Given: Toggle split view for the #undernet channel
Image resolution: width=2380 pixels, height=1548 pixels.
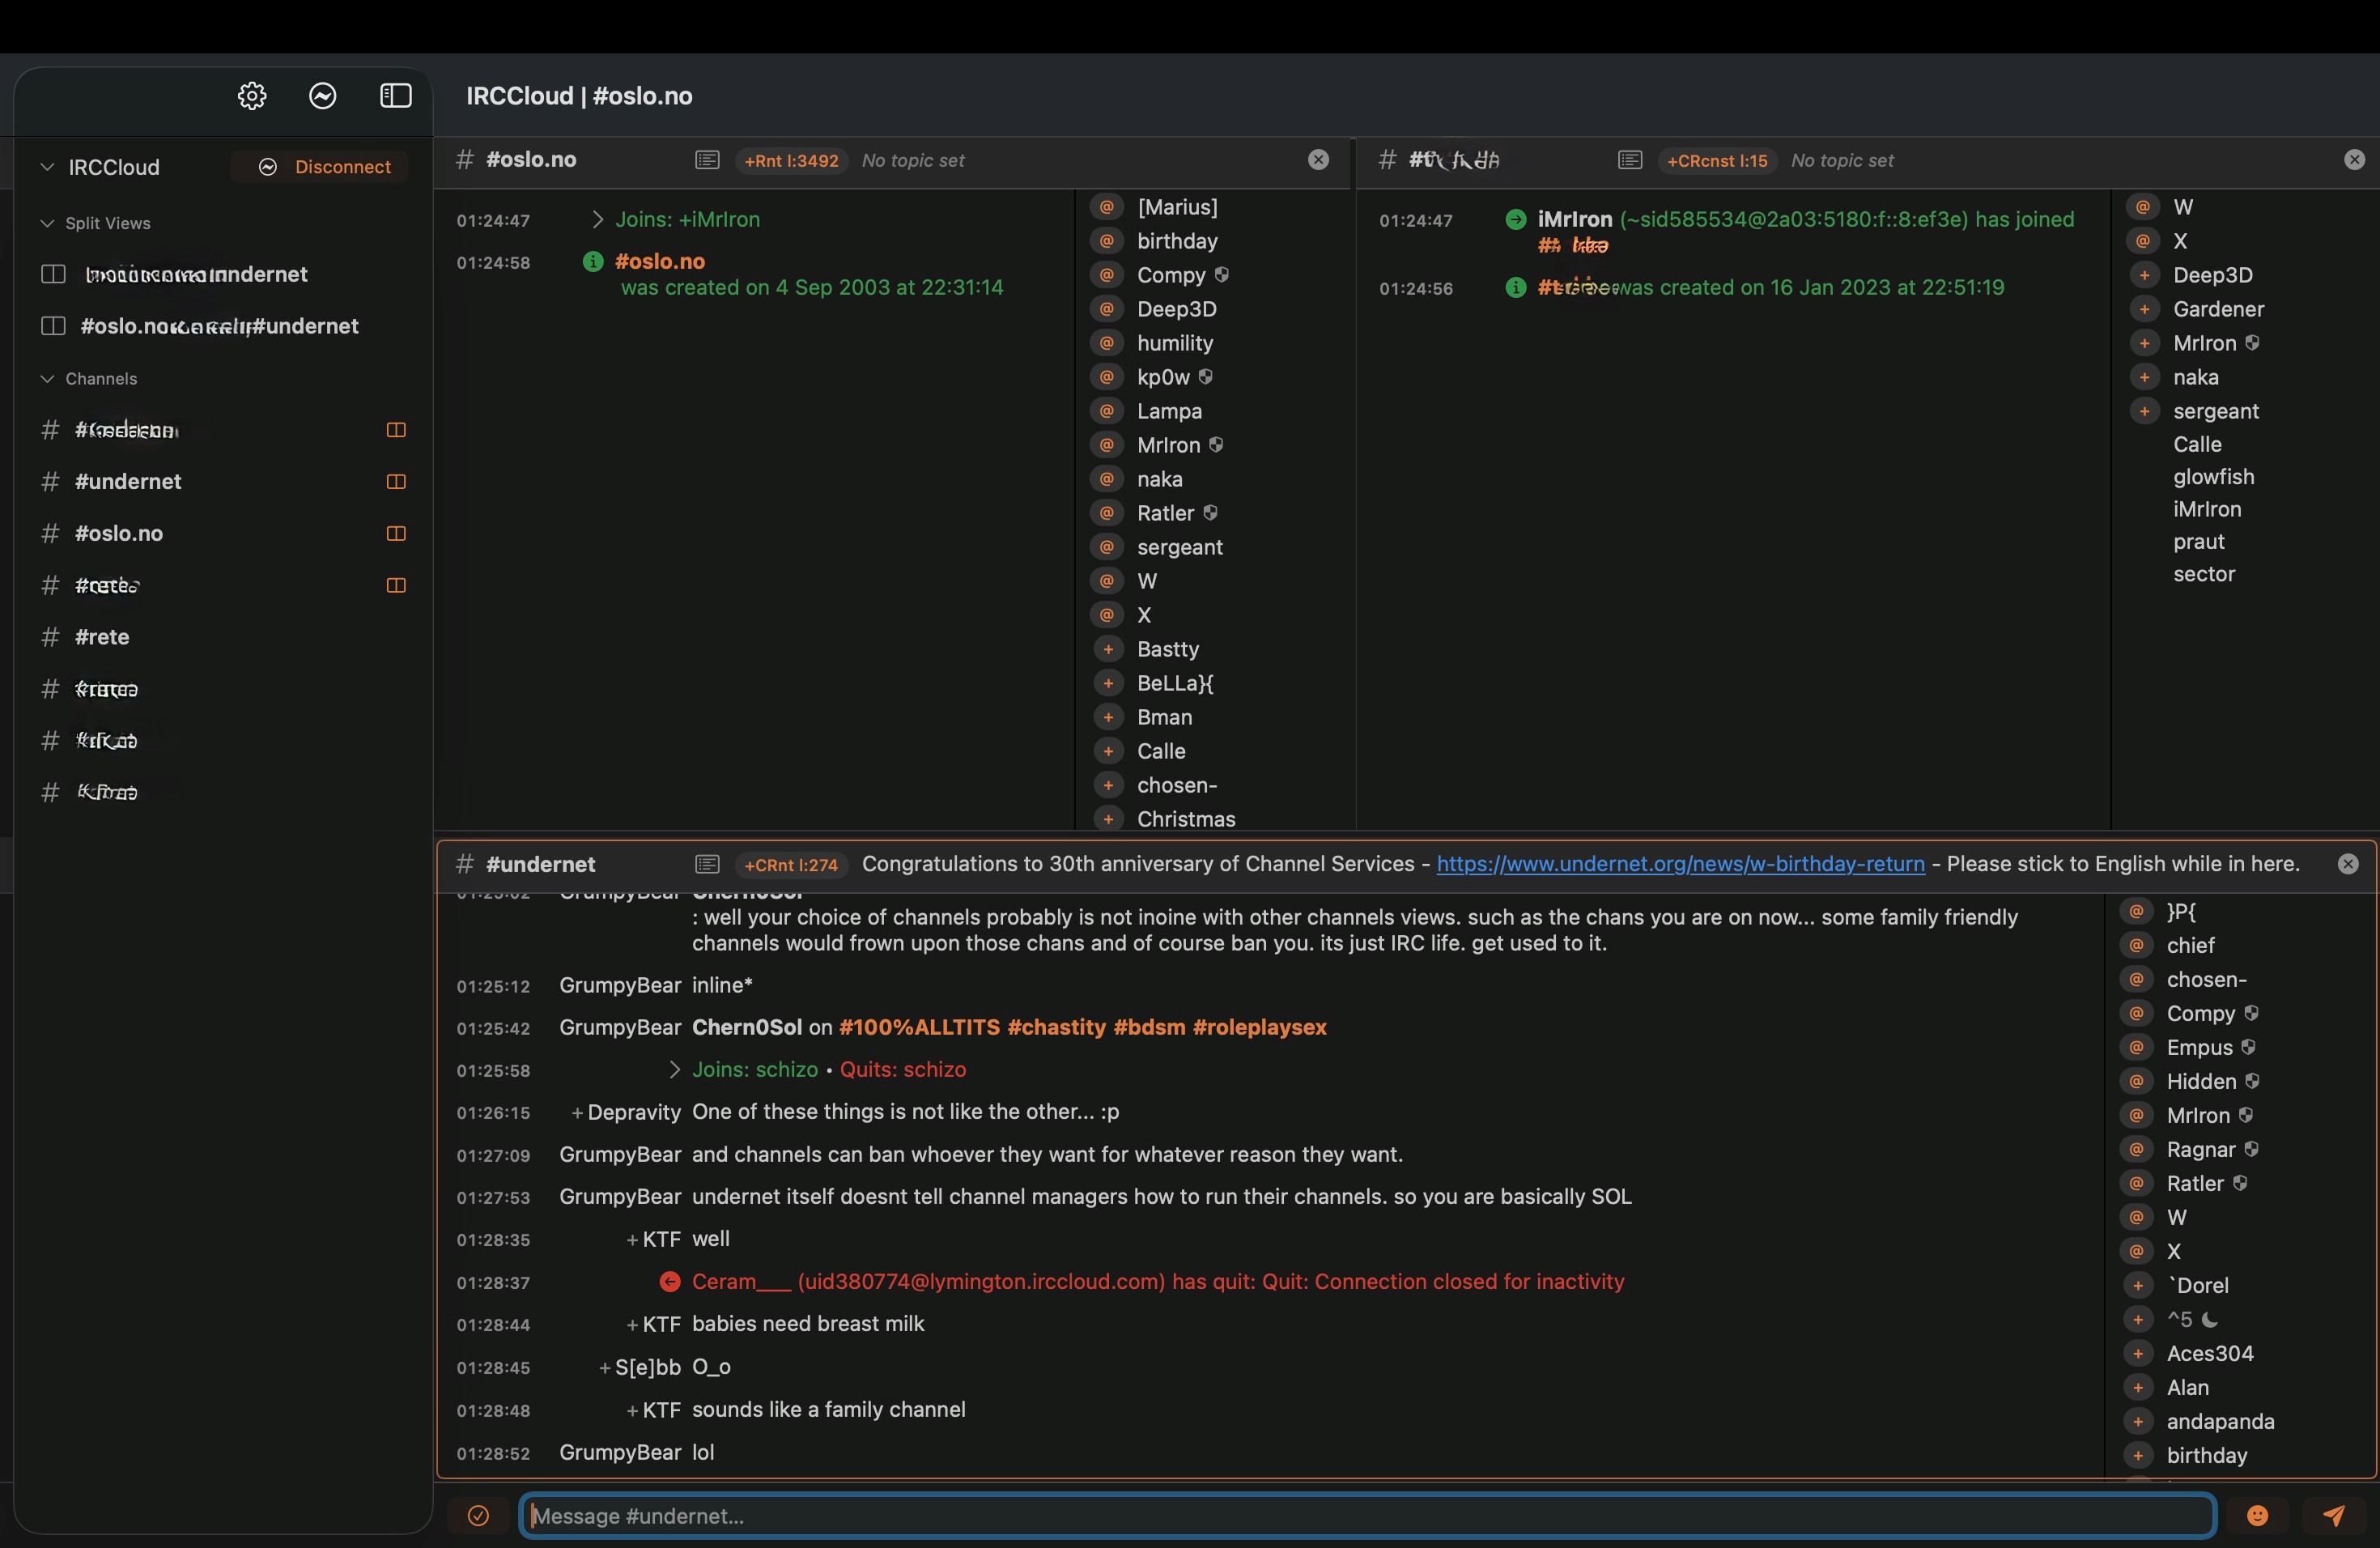Looking at the screenshot, I should coord(396,481).
